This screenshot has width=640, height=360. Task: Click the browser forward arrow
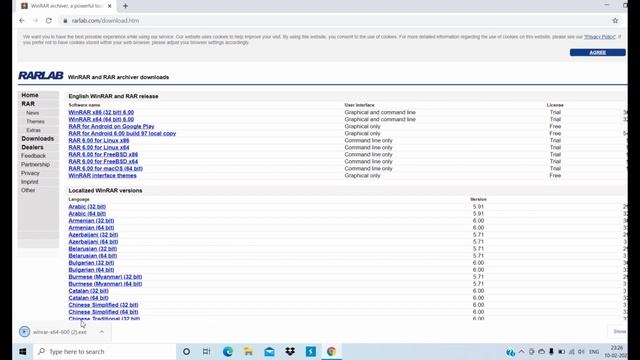coord(35,20)
